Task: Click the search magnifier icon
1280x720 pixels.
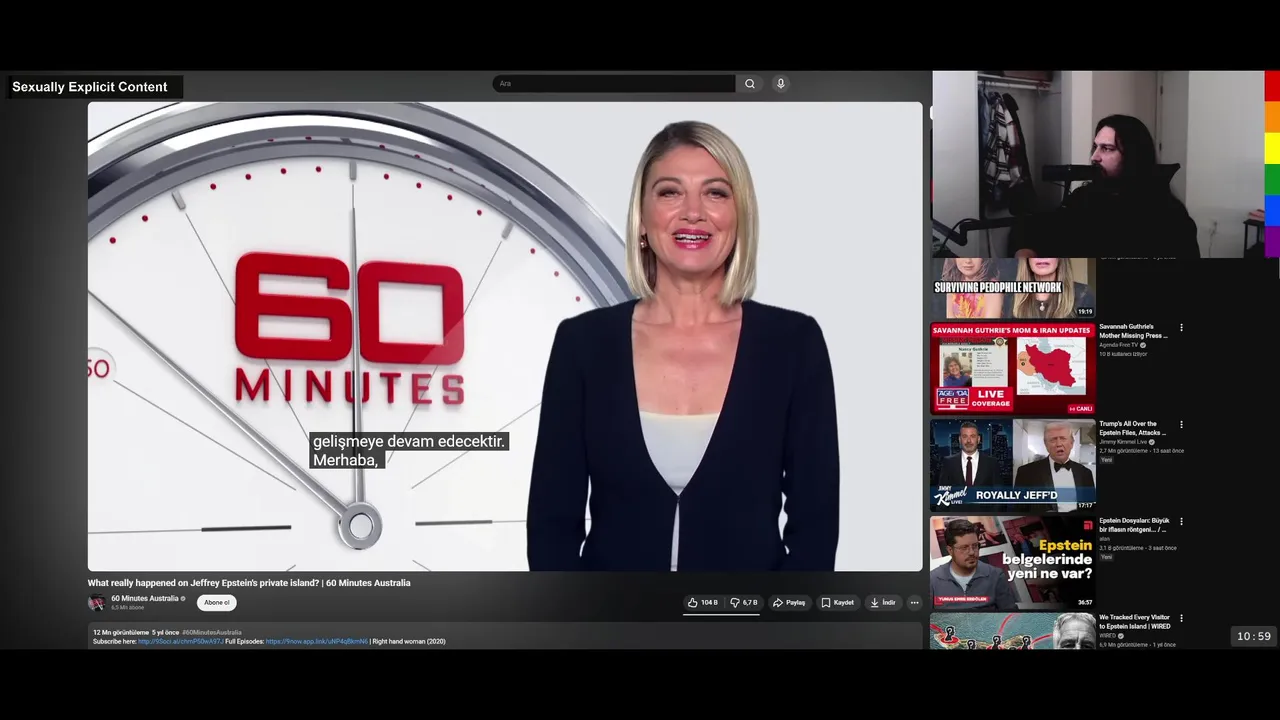Action: tap(750, 84)
